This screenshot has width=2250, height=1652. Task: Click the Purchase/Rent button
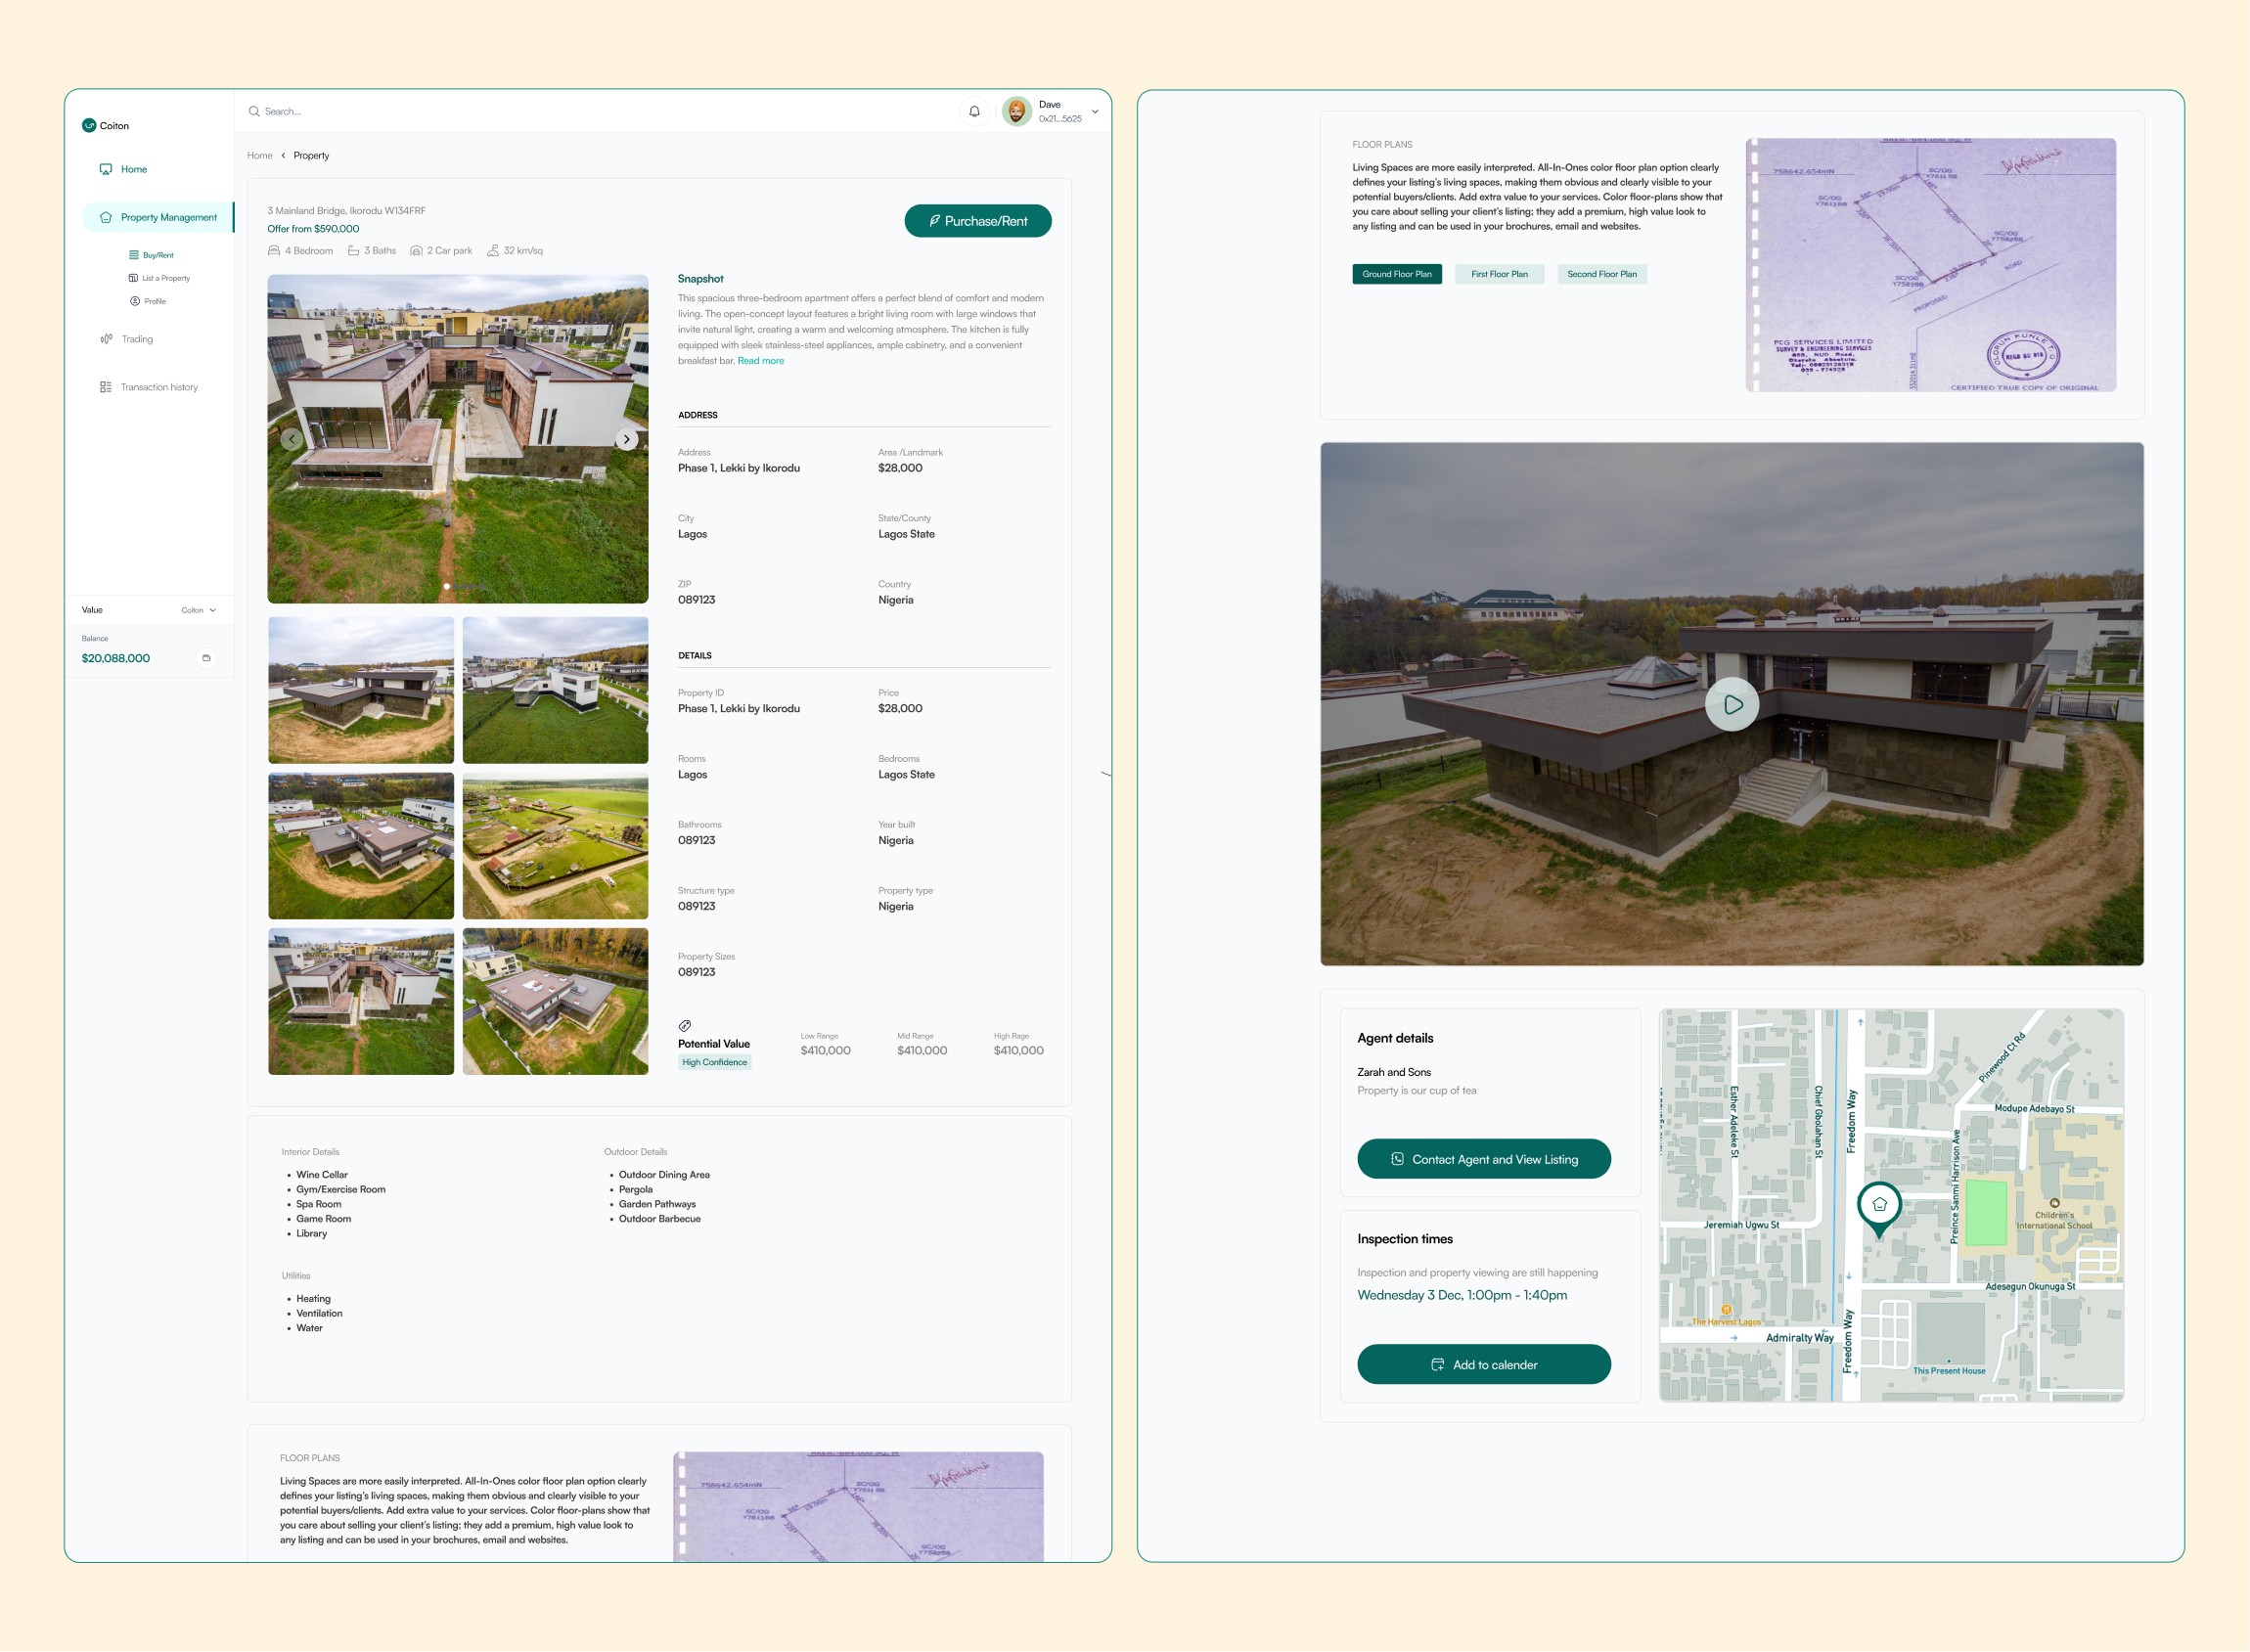pyautogui.click(x=977, y=221)
